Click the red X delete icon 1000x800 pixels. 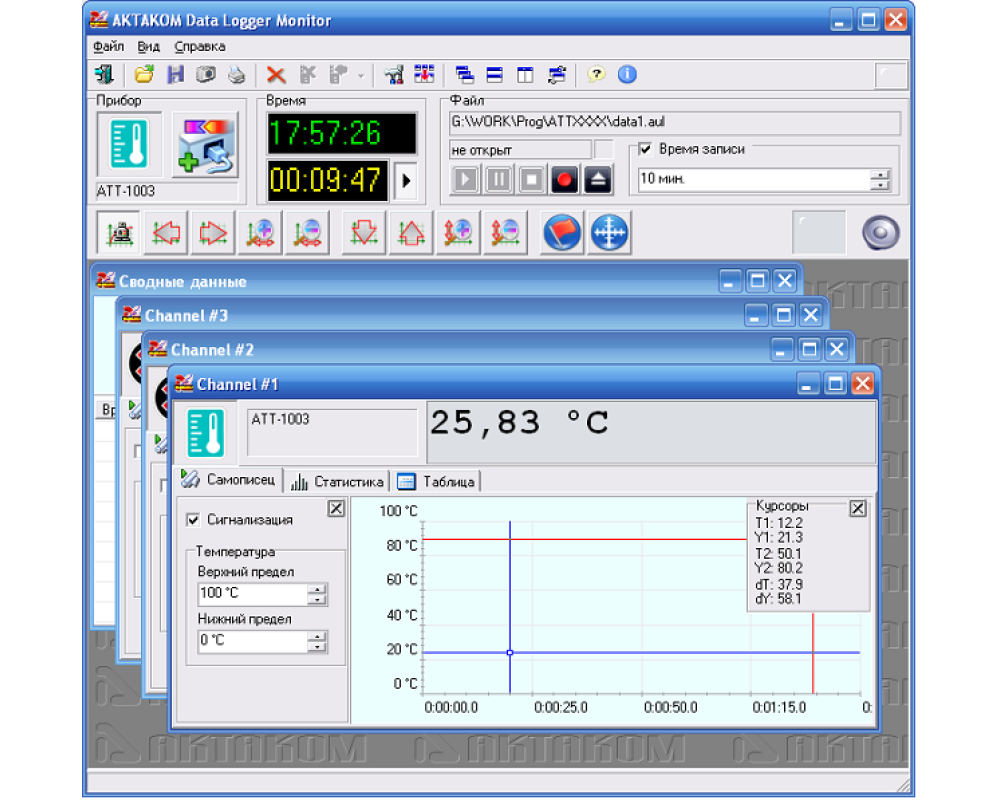coord(276,74)
